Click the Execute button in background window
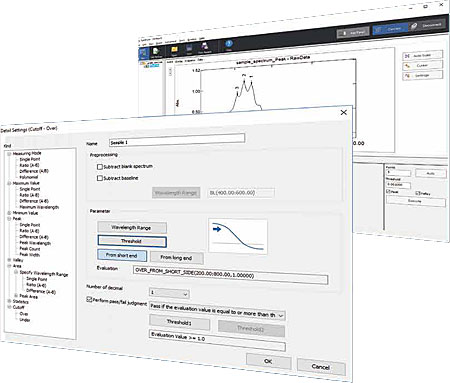Viewport: 450px width, 383px height. click(x=416, y=201)
